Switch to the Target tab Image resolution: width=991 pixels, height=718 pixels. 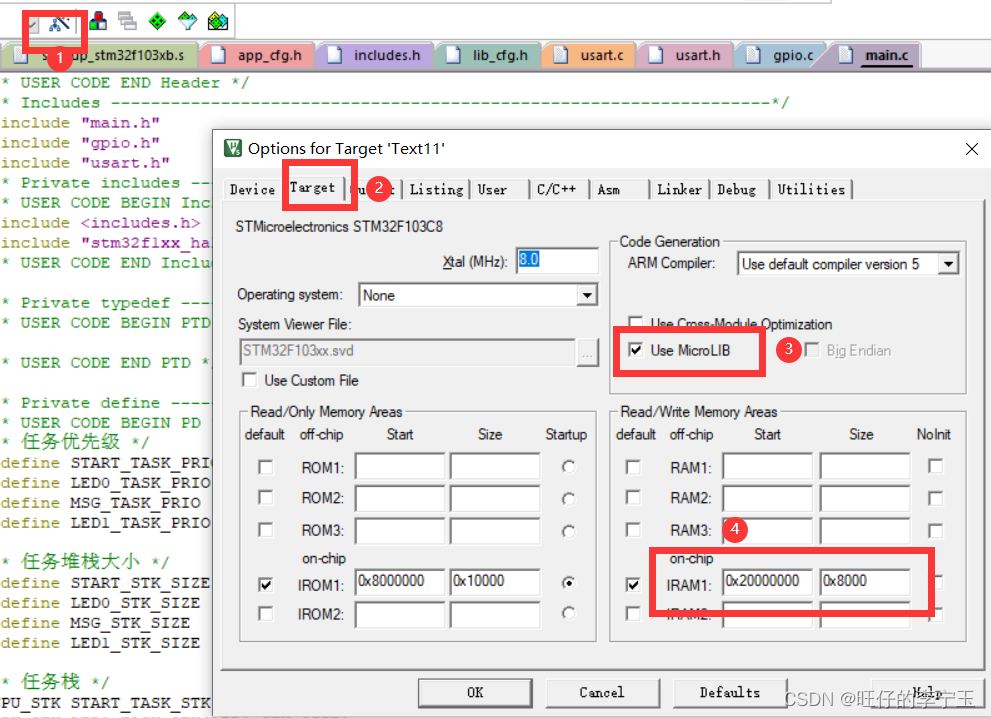click(x=312, y=188)
